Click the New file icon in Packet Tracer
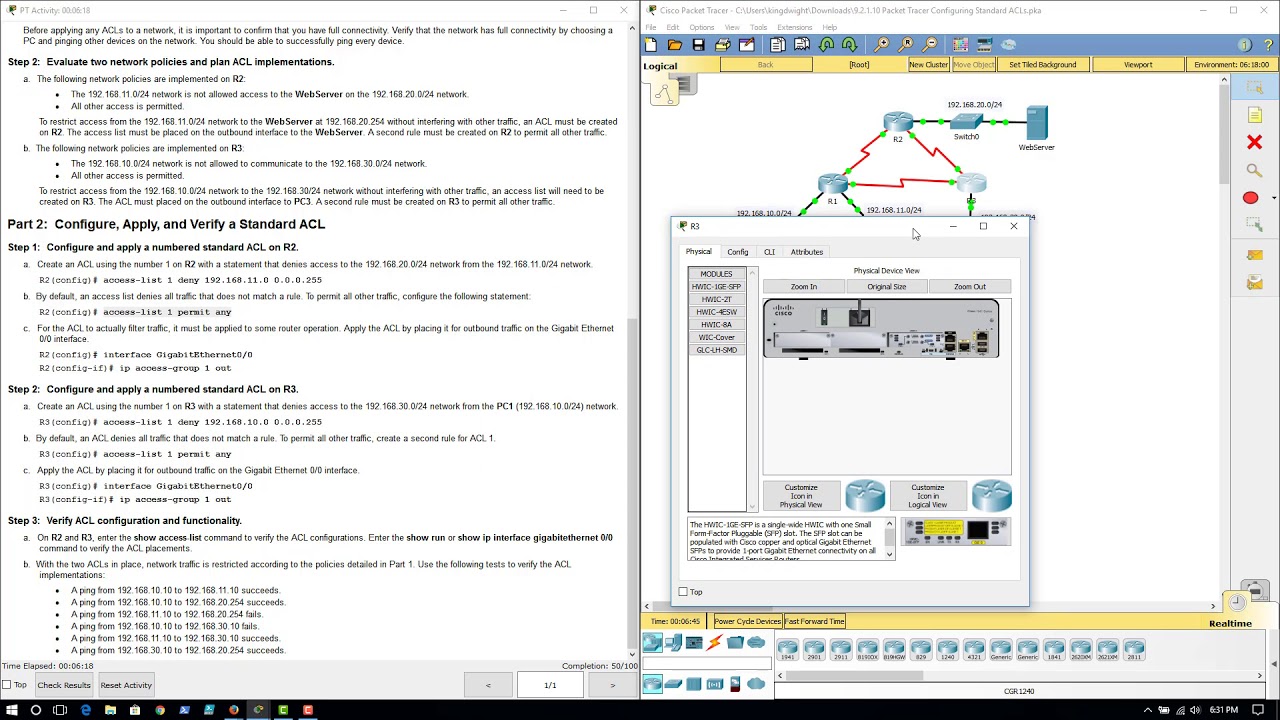The height and width of the screenshot is (720, 1280). (651, 45)
